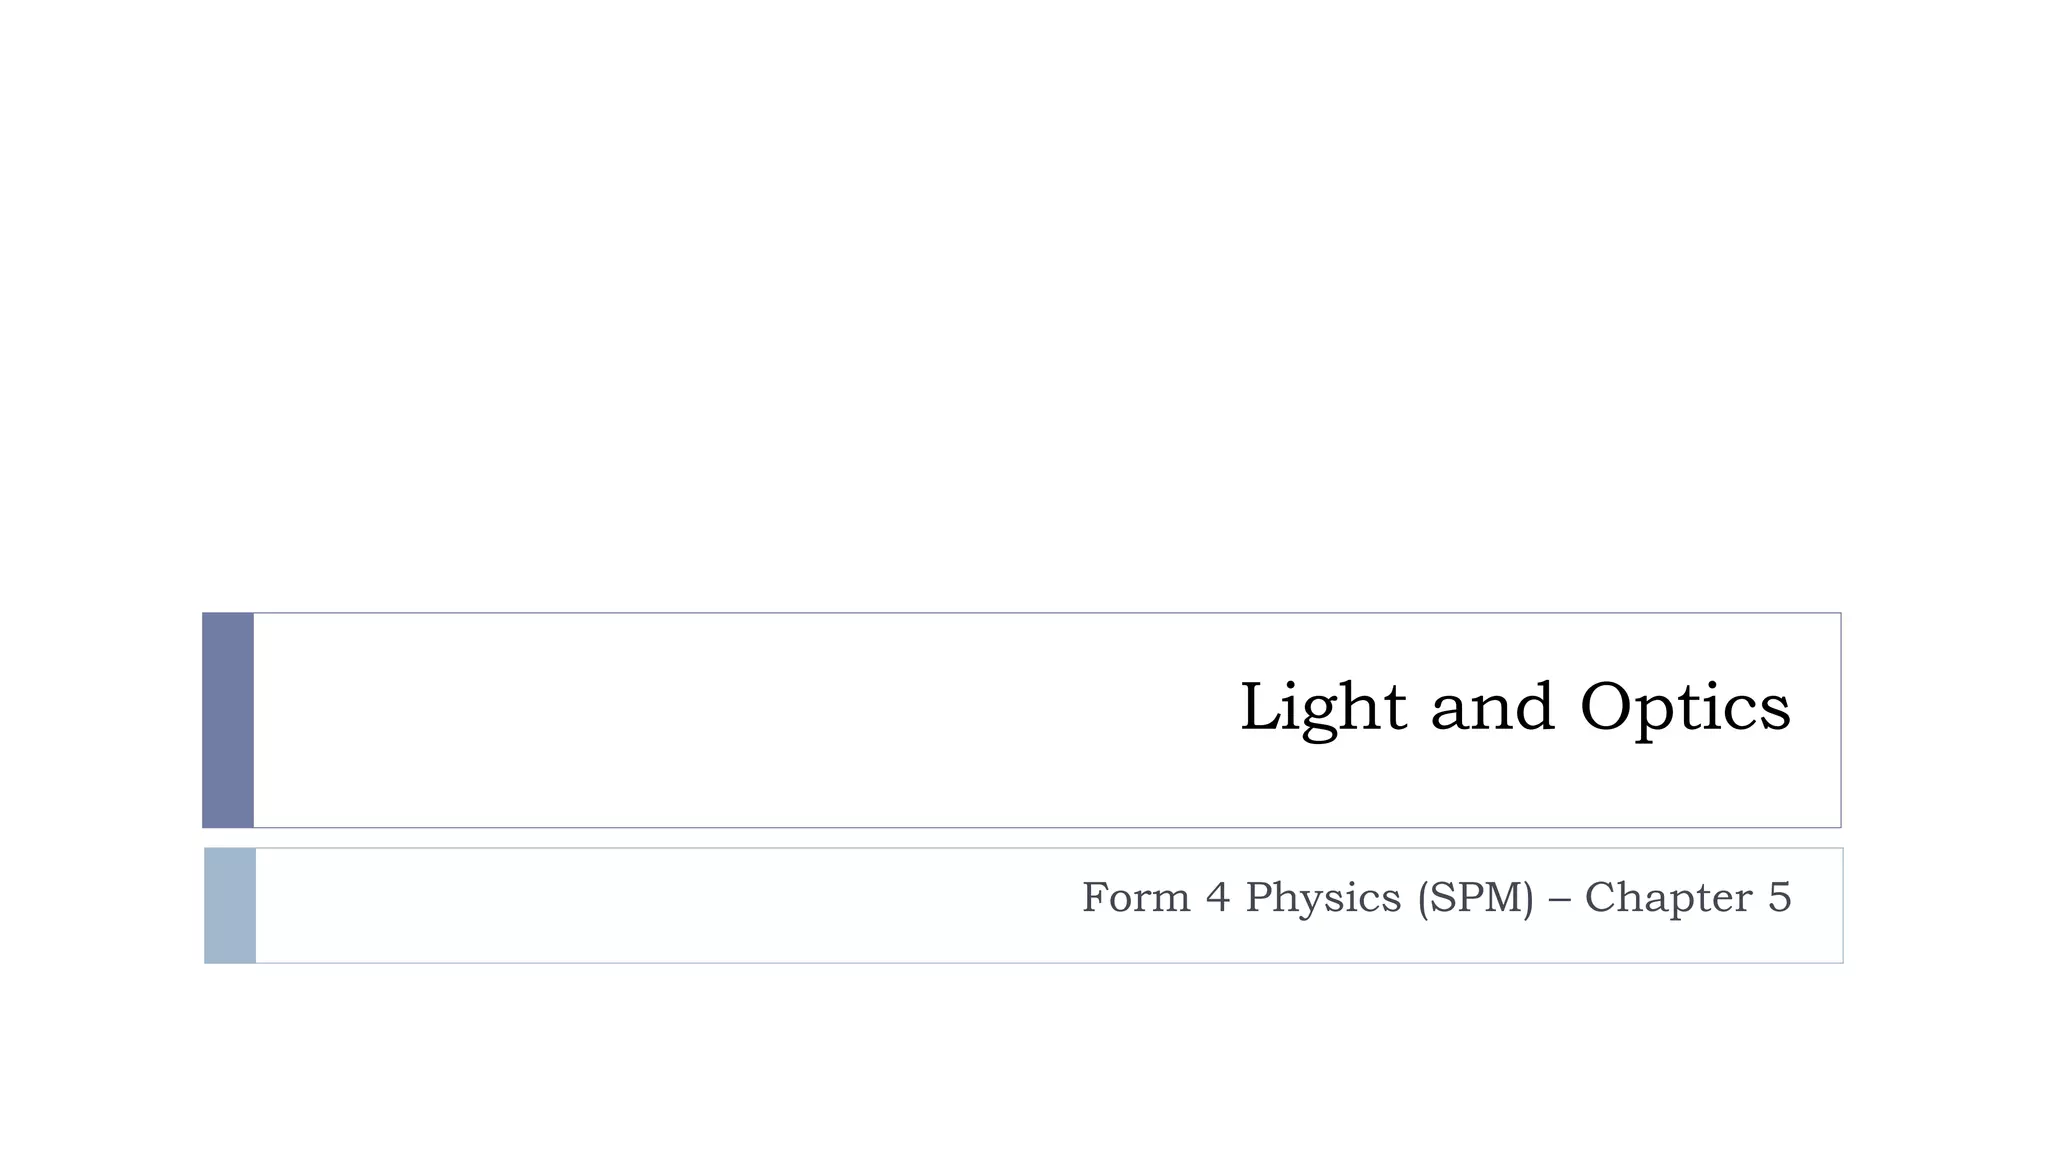The width and height of the screenshot is (2048, 1152).
Task: Click the letter 'O' of 'Optics'
Action: click(x=1613, y=707)
